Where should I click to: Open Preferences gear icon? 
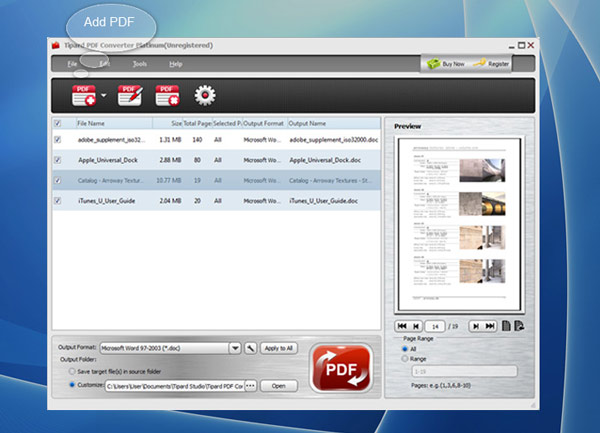pos(205,95)
